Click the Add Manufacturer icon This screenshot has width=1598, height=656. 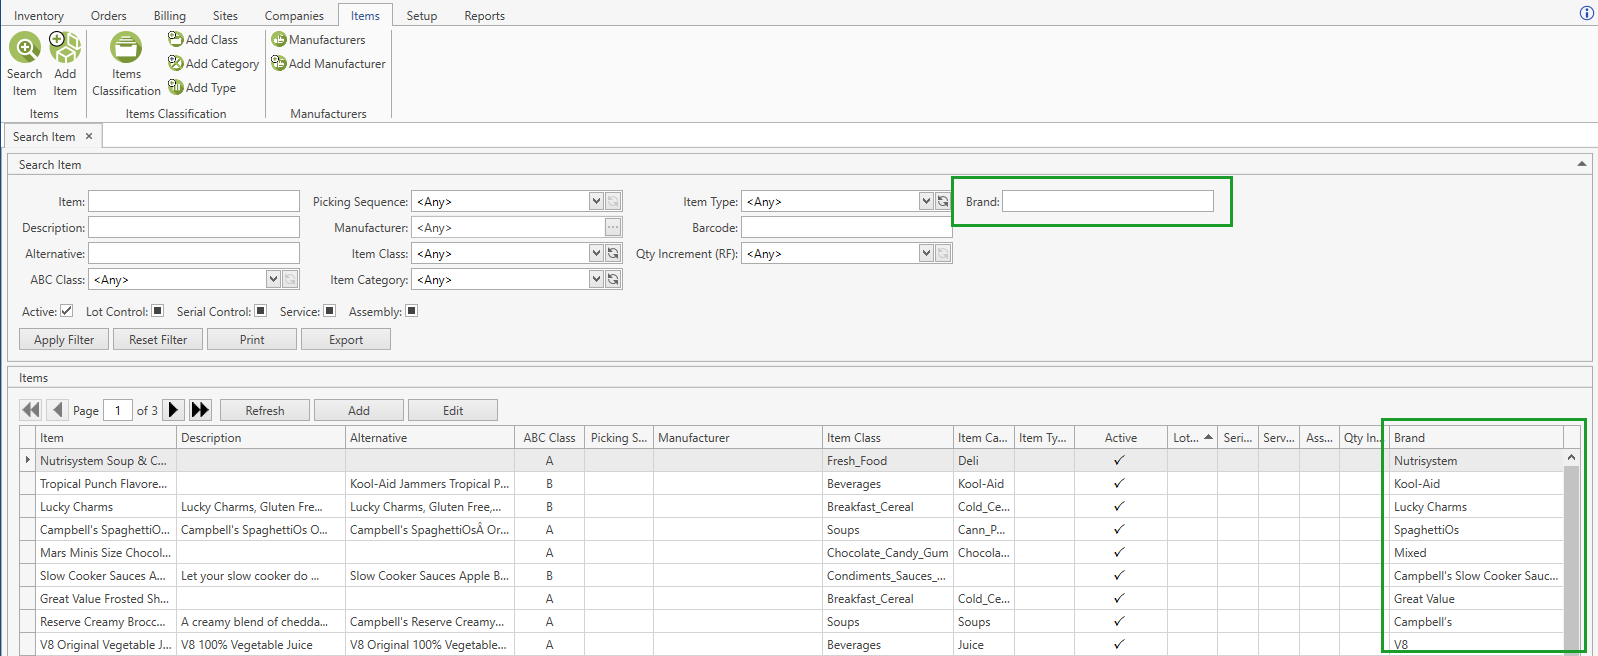pyautogui.click(x=279, y=63)
